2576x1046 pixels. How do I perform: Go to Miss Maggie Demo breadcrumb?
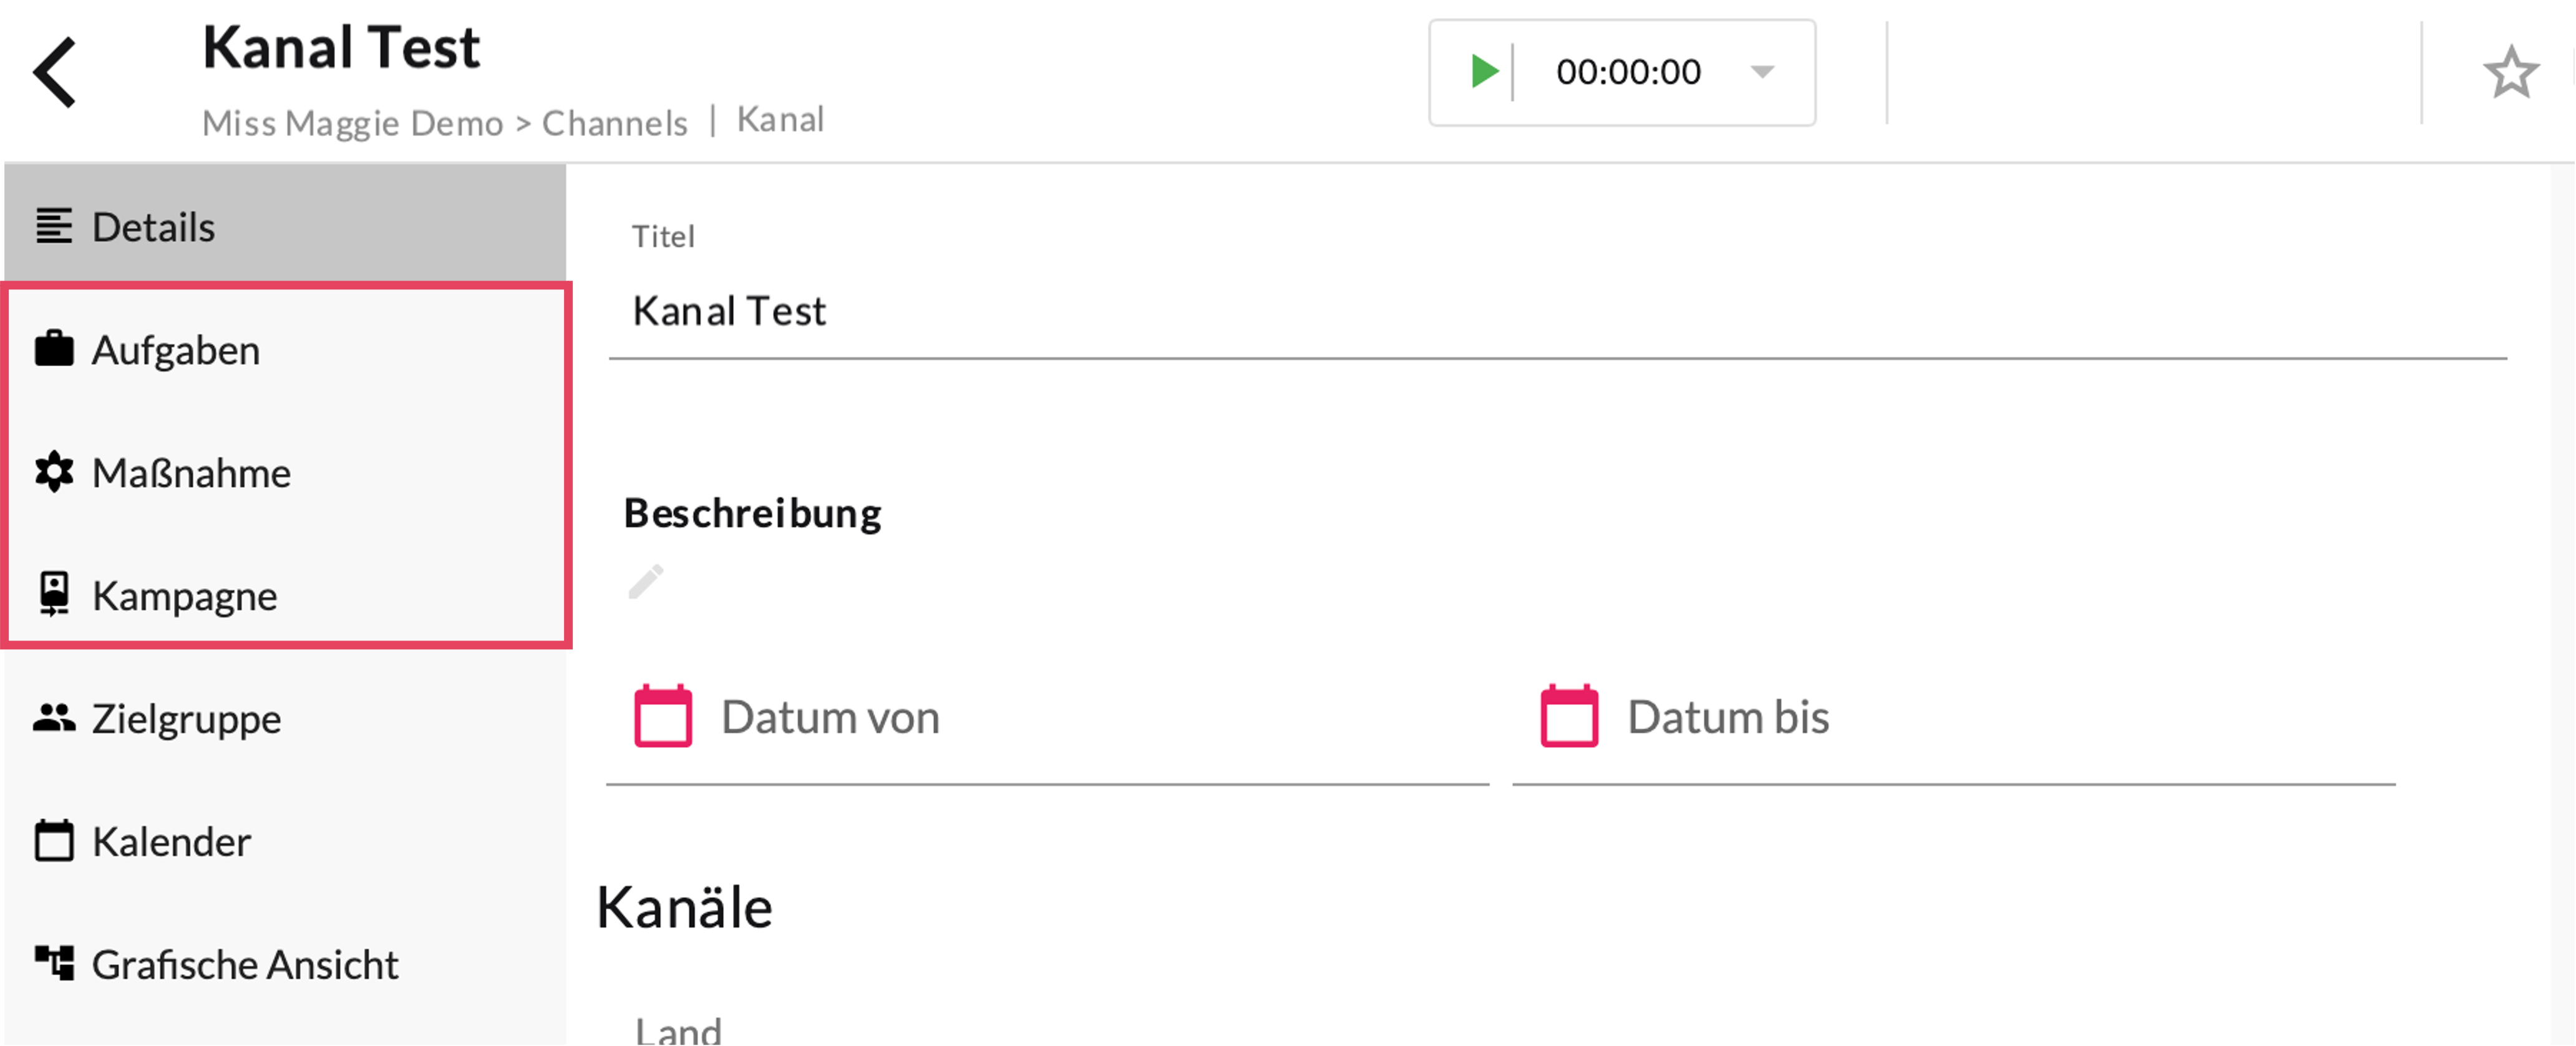[352, 123]
